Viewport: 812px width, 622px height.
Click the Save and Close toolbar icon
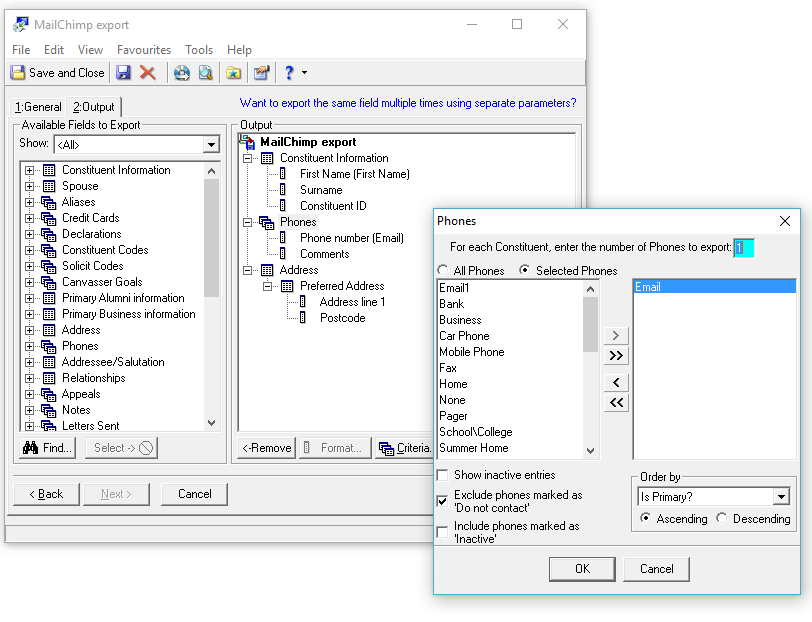pos(18,73)
